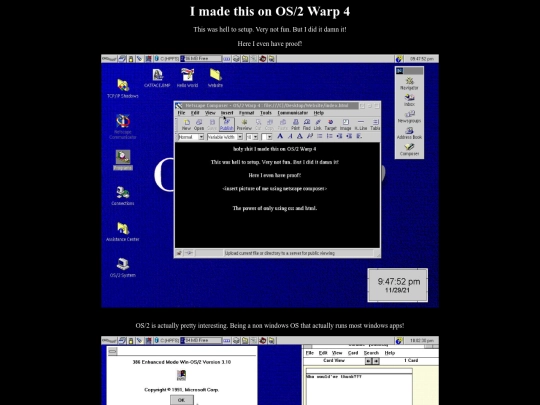Click Navigator in the Netscape component bar
Screen dimensions: 540x405
click(x=409, y=84)
